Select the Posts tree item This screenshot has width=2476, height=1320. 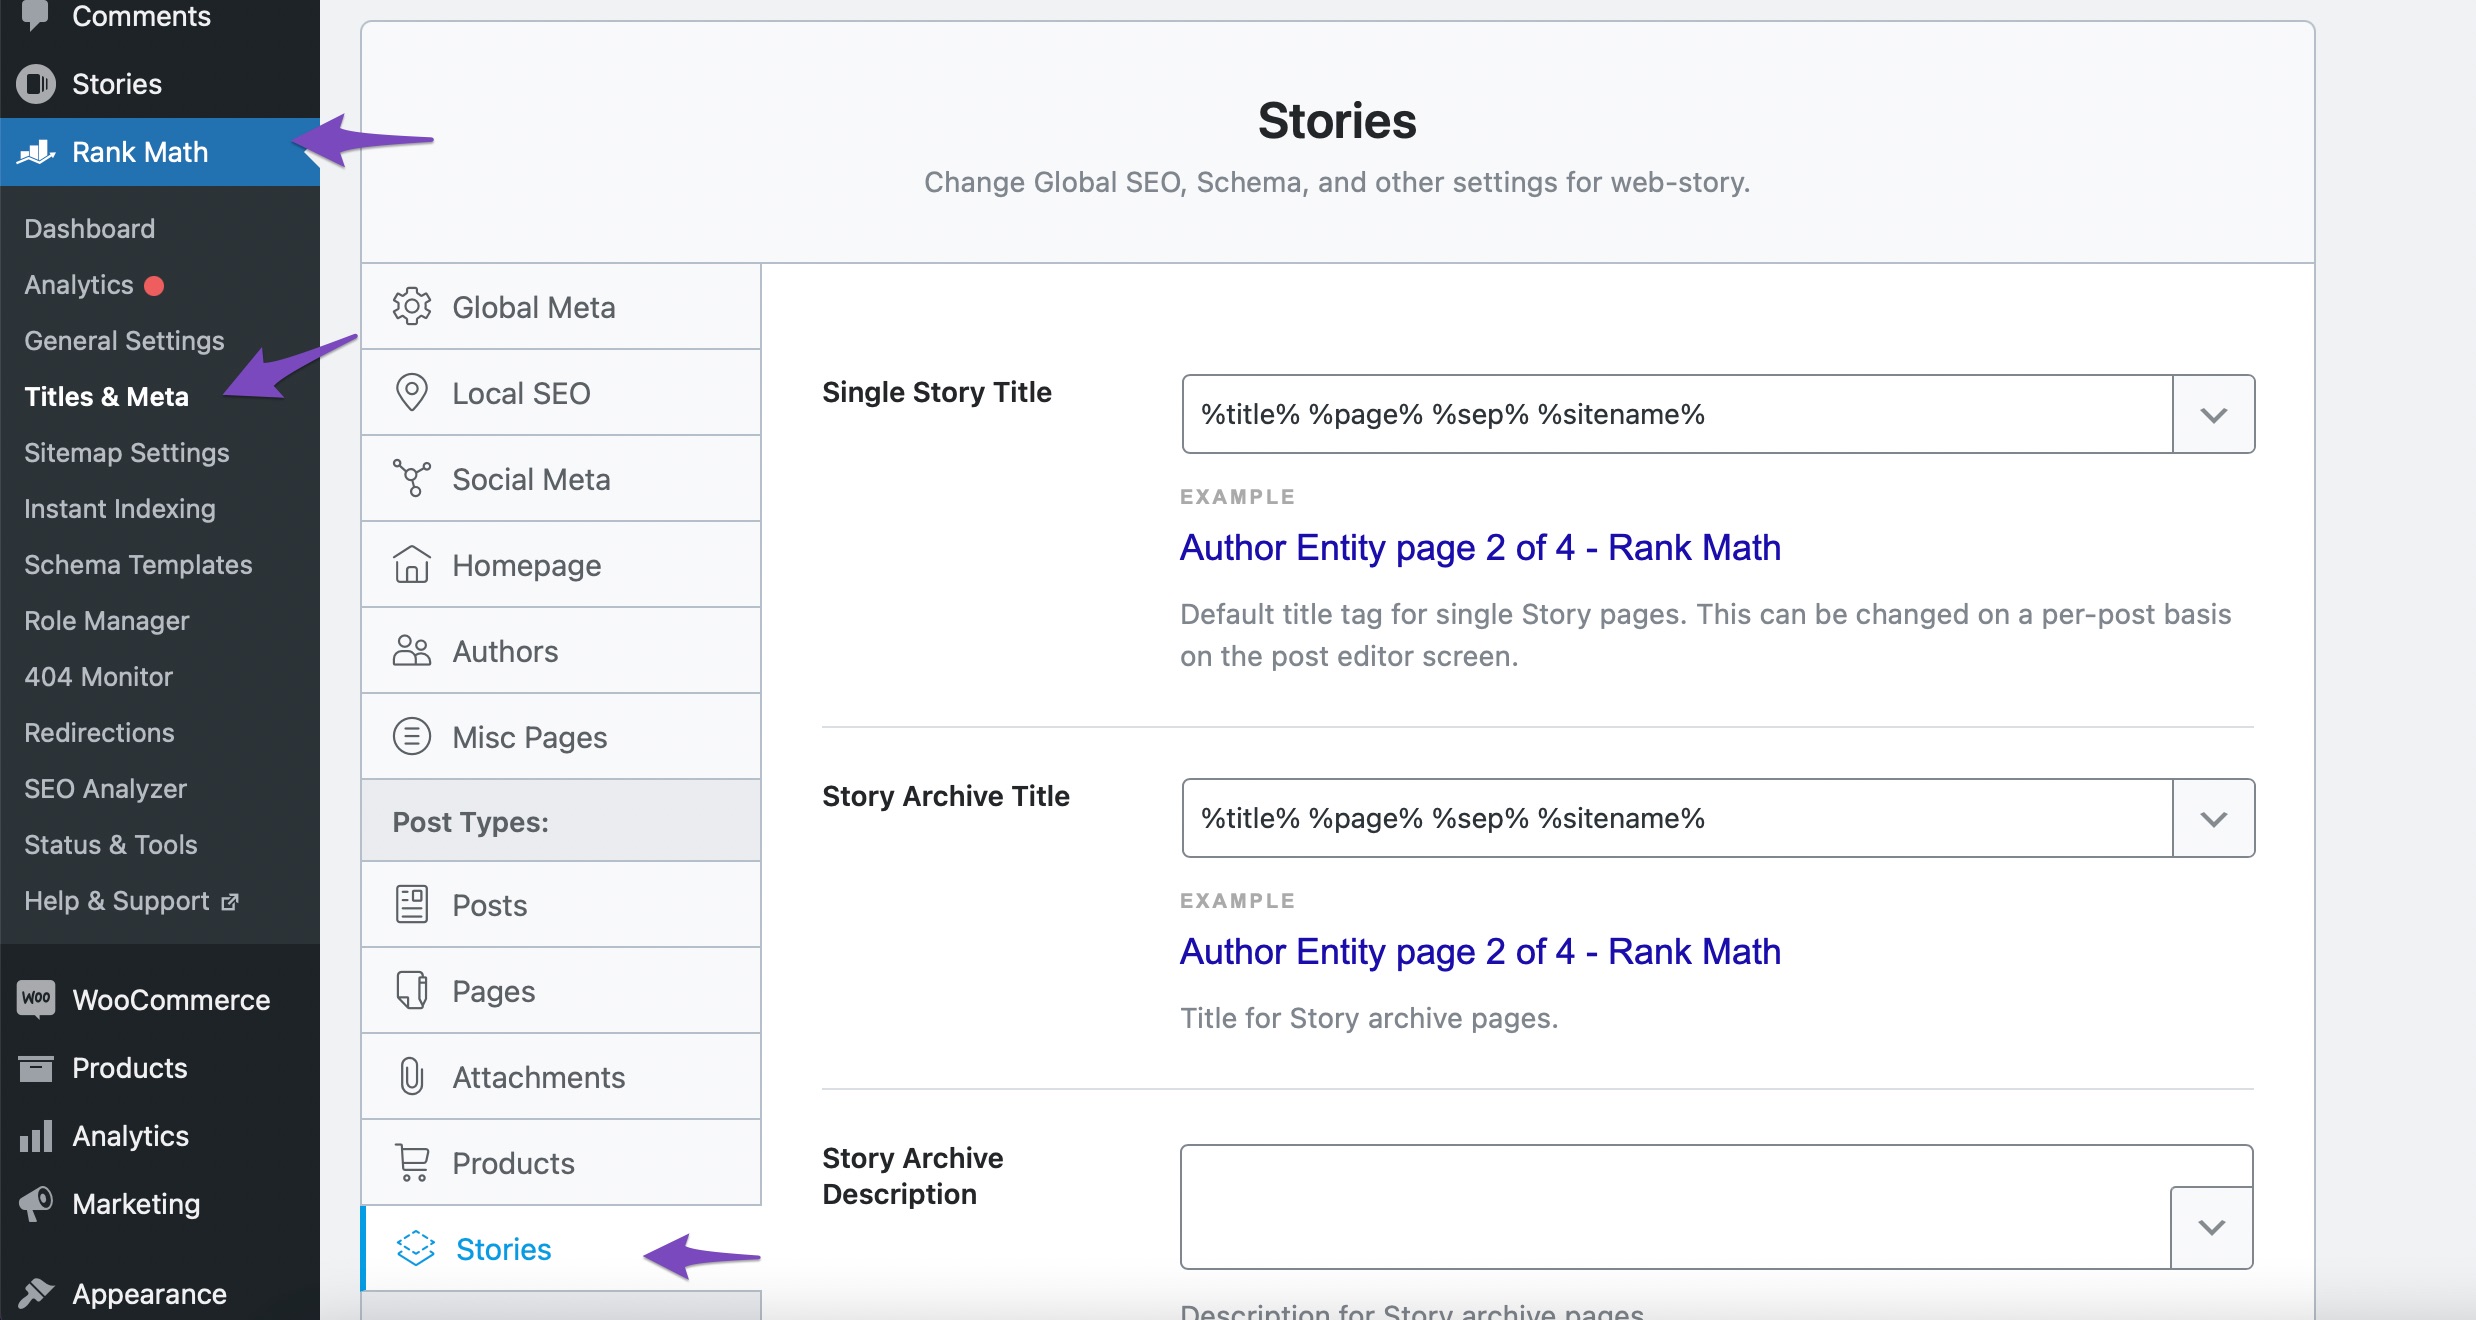488,902
